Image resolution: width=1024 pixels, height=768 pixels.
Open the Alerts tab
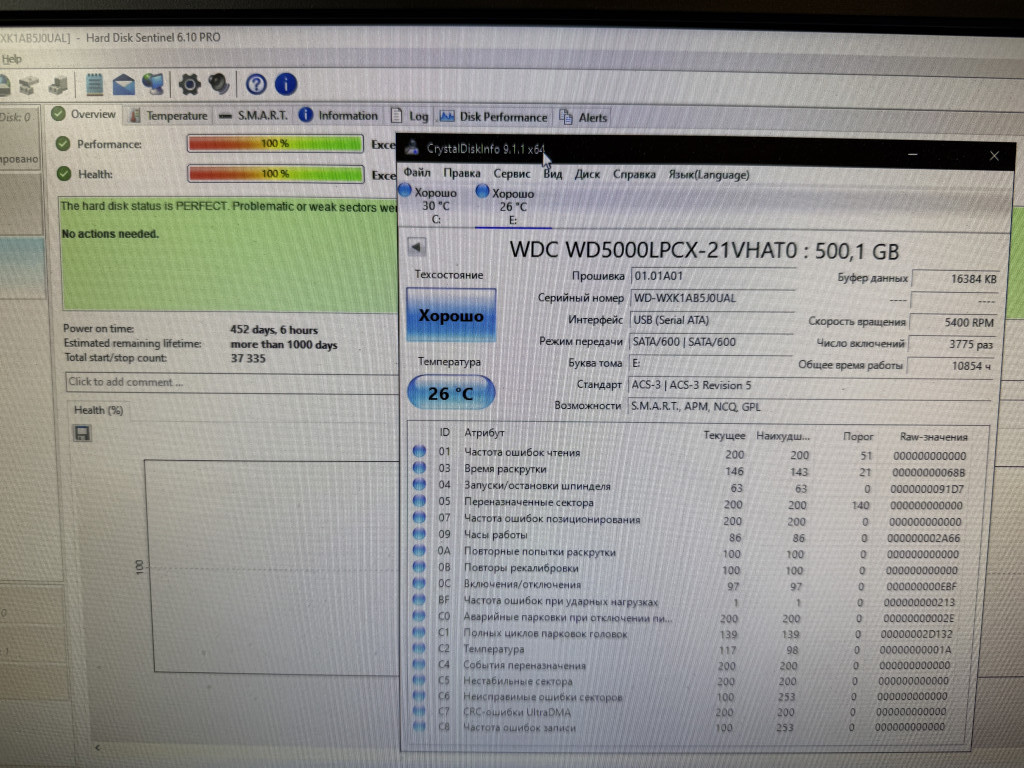(x=583, y=118)
